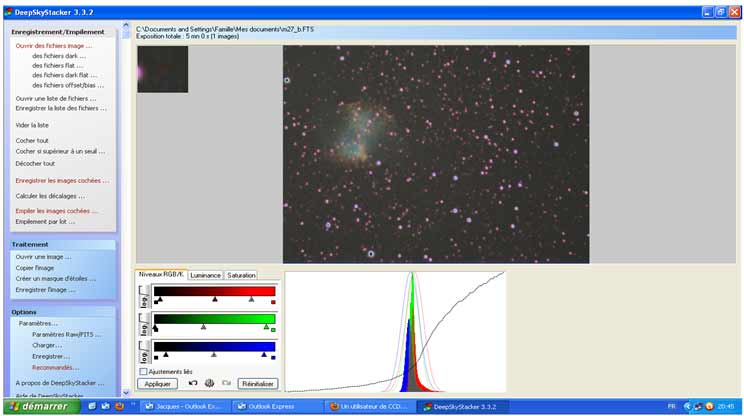
Task: Click Enregistrer l'image under Traitement
Action: point(45,290)
